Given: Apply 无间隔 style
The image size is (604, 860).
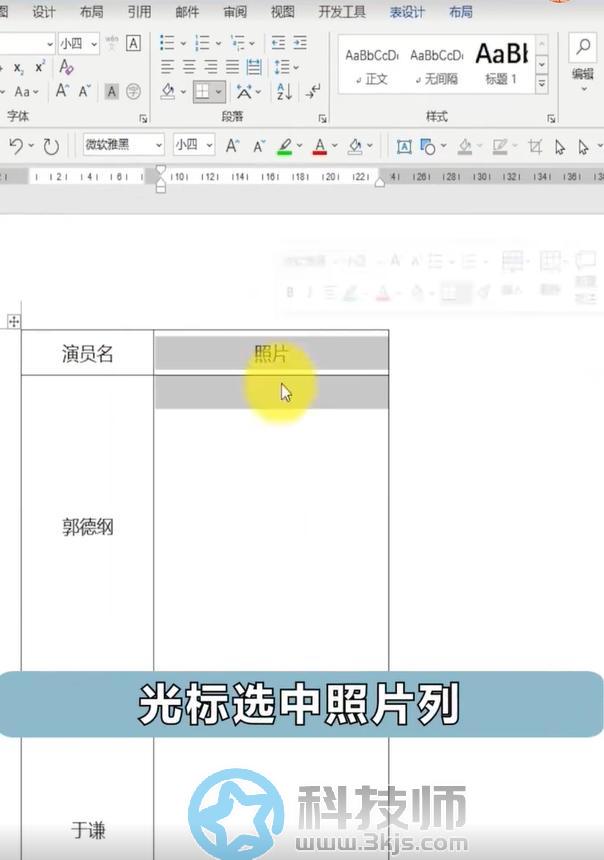Looking at the screenshot, I should coord(437,66).
